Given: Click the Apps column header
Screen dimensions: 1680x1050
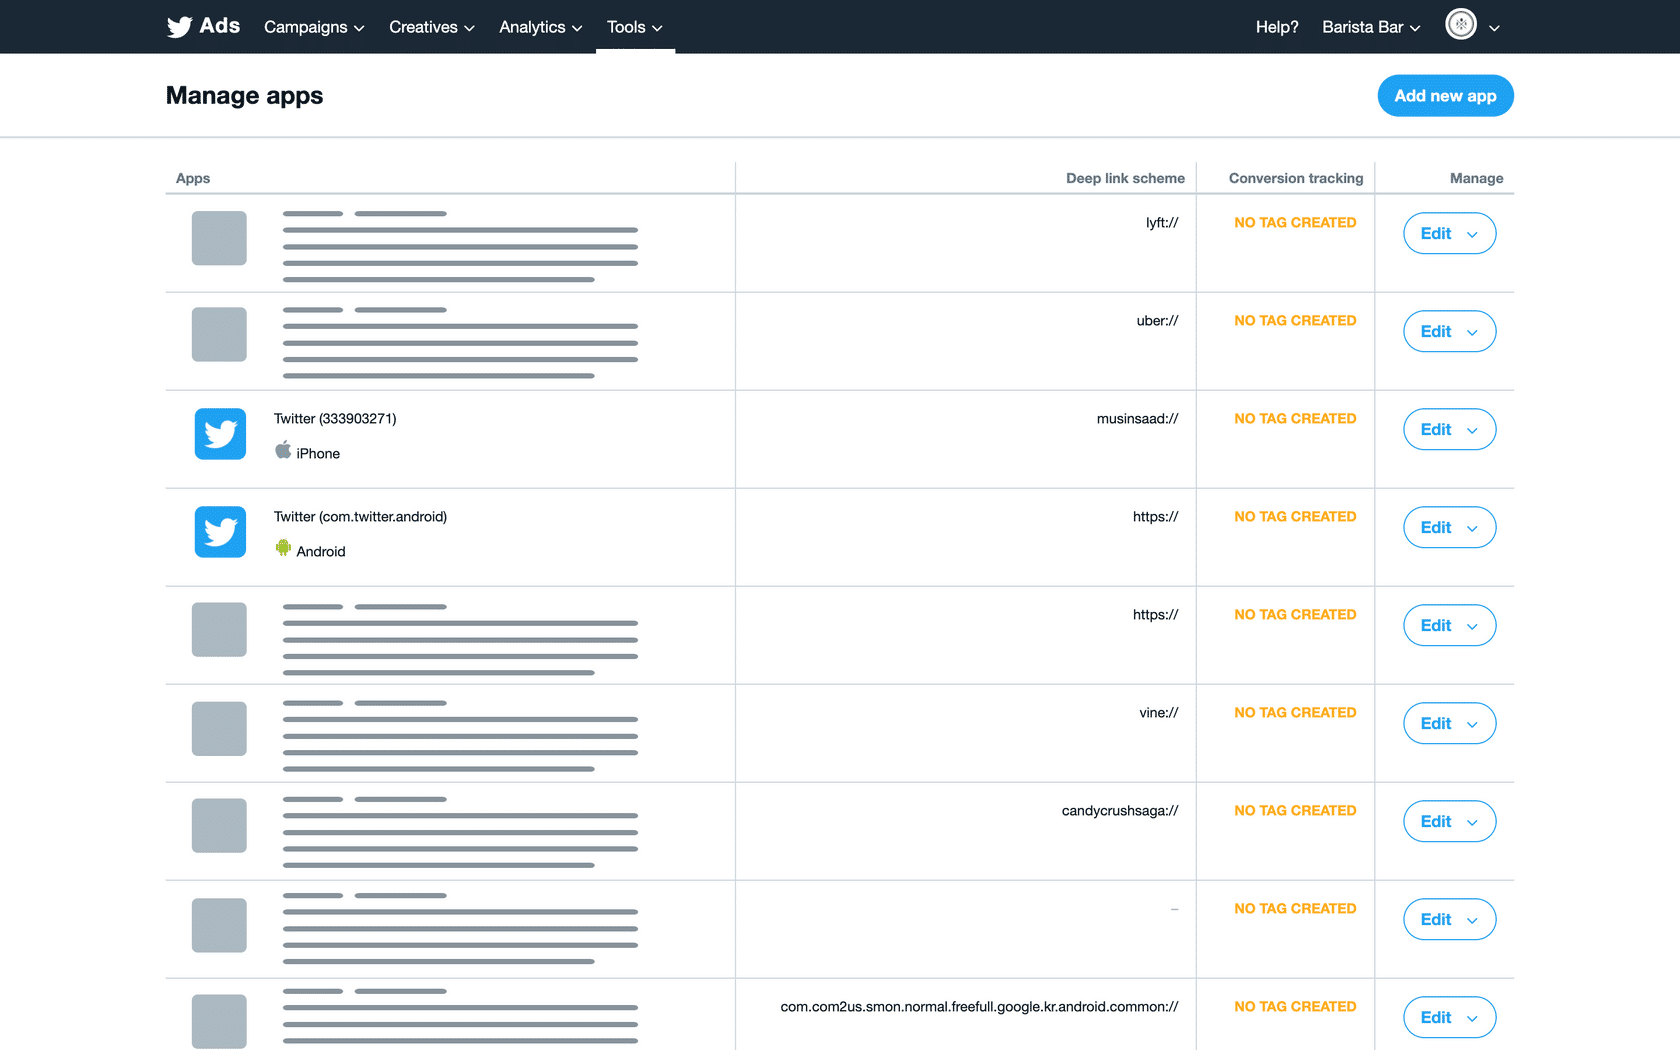Looking at the screenshot, I should [193, 178].
